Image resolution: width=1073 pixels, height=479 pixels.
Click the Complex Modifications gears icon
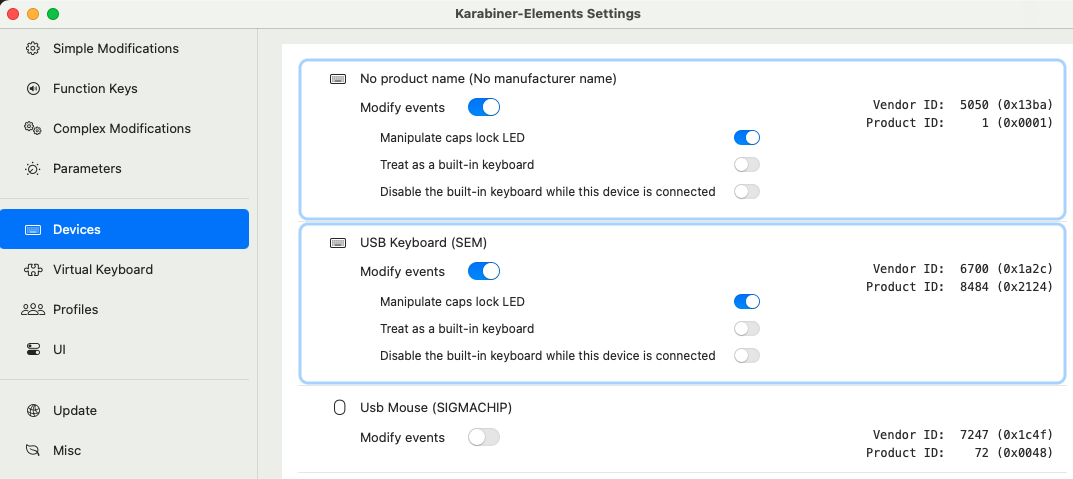coord(33,128)
